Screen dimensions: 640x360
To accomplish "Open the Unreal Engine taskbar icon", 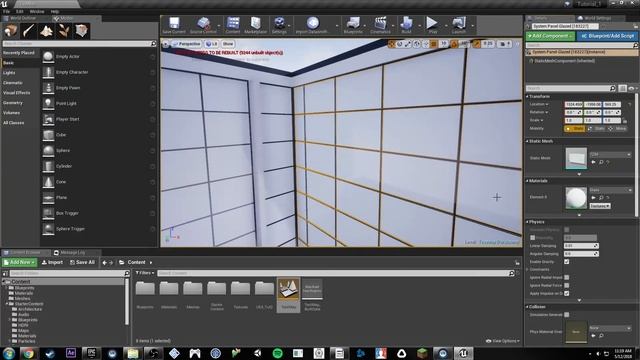I will [x=463, y=353].
